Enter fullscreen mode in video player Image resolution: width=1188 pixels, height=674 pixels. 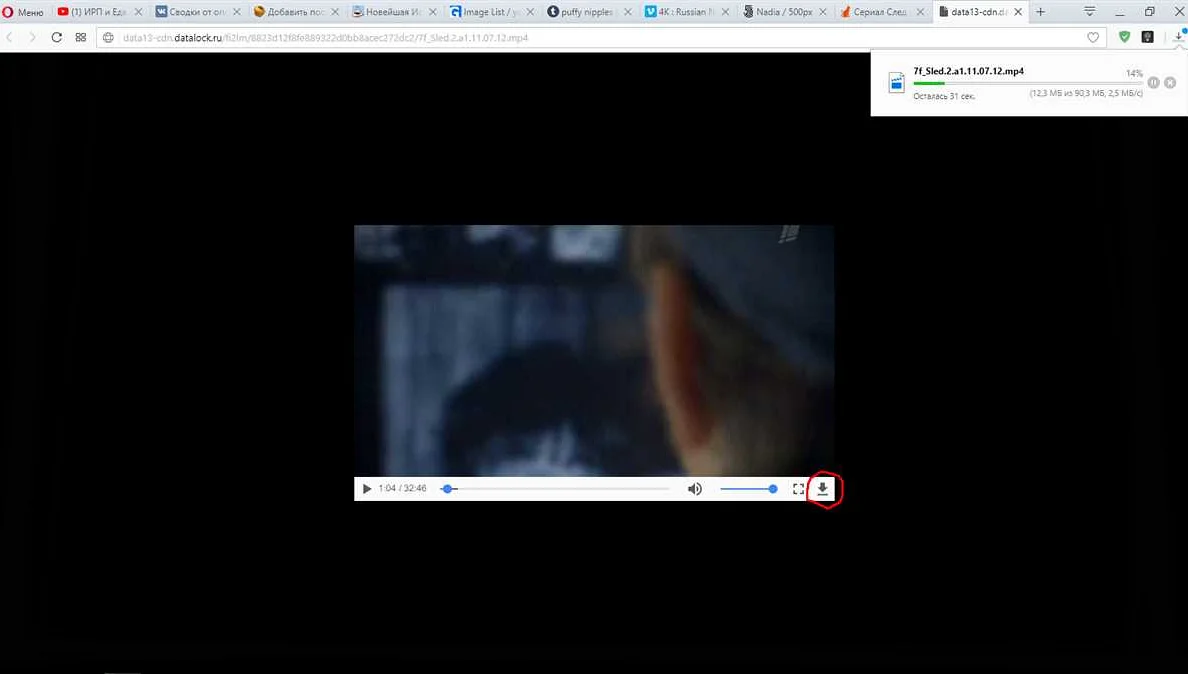798,489
